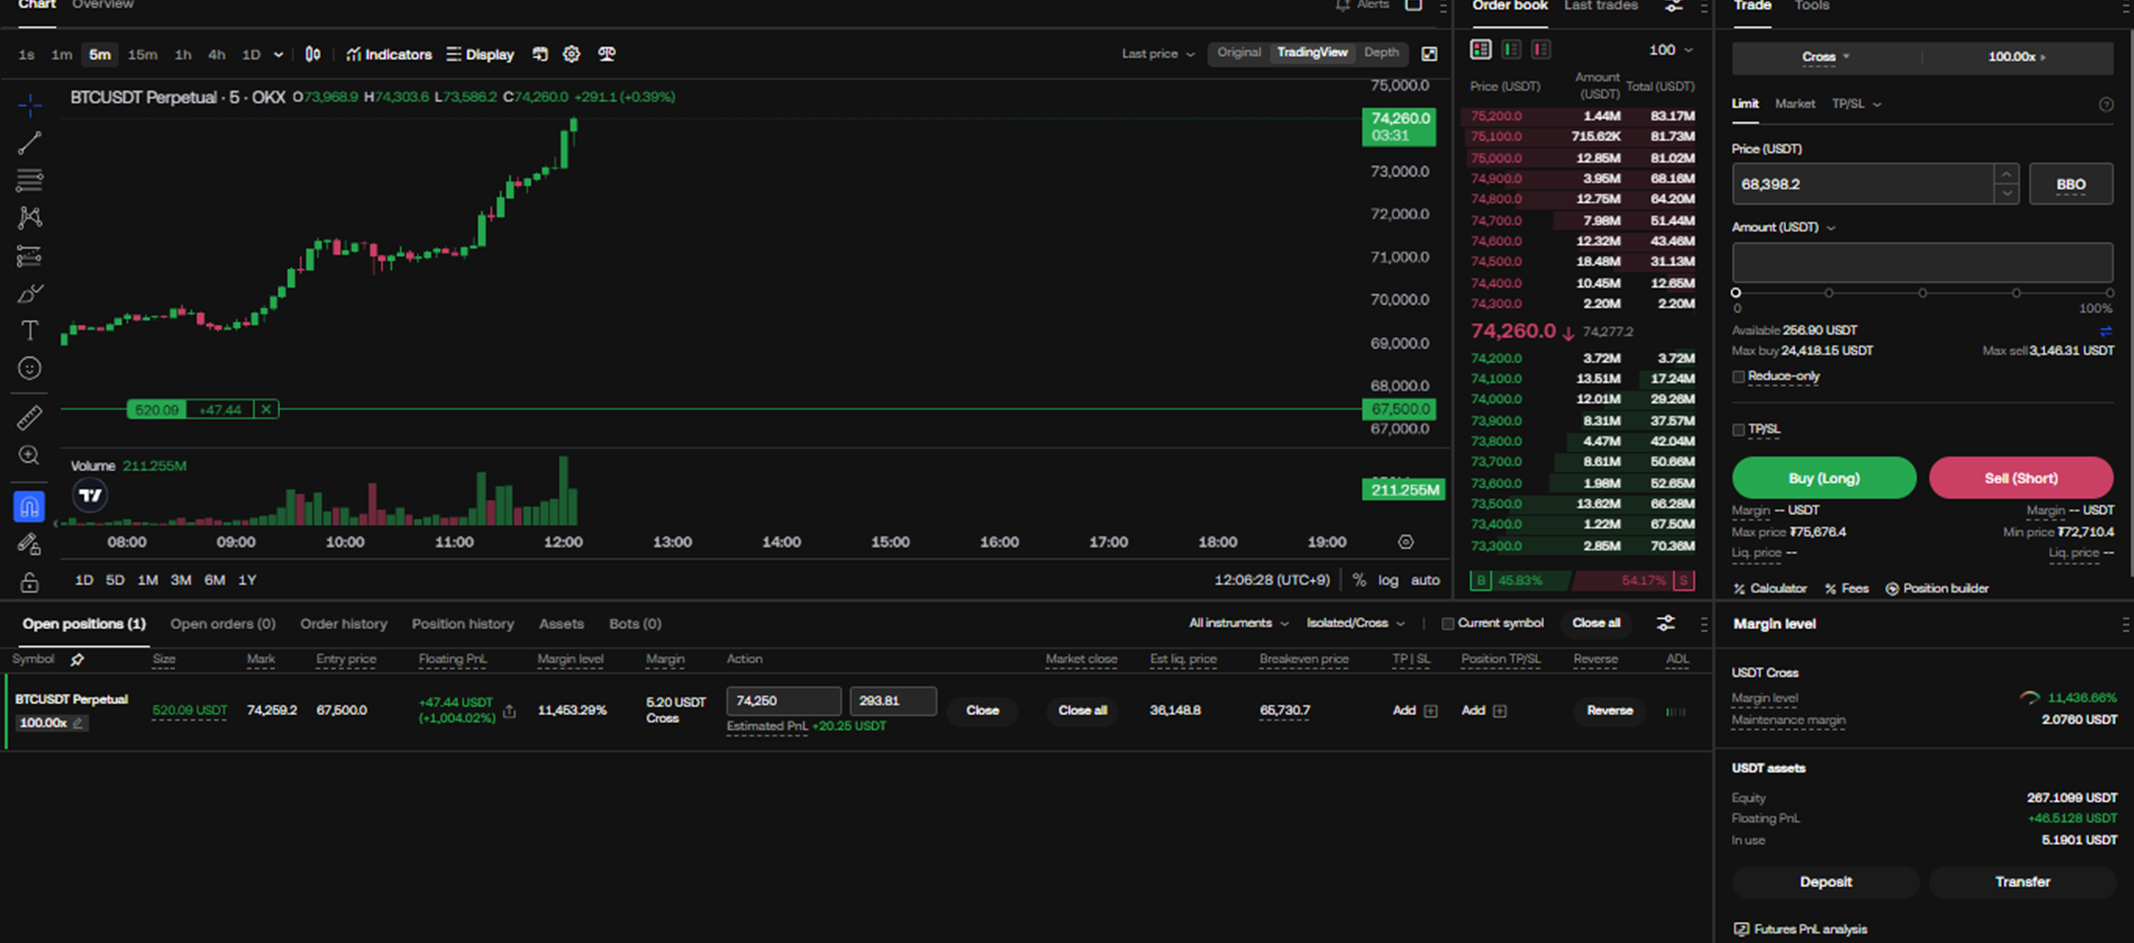
Task: Open the order type help icon
Action: pyautogui.click(x=2106, y=104)
